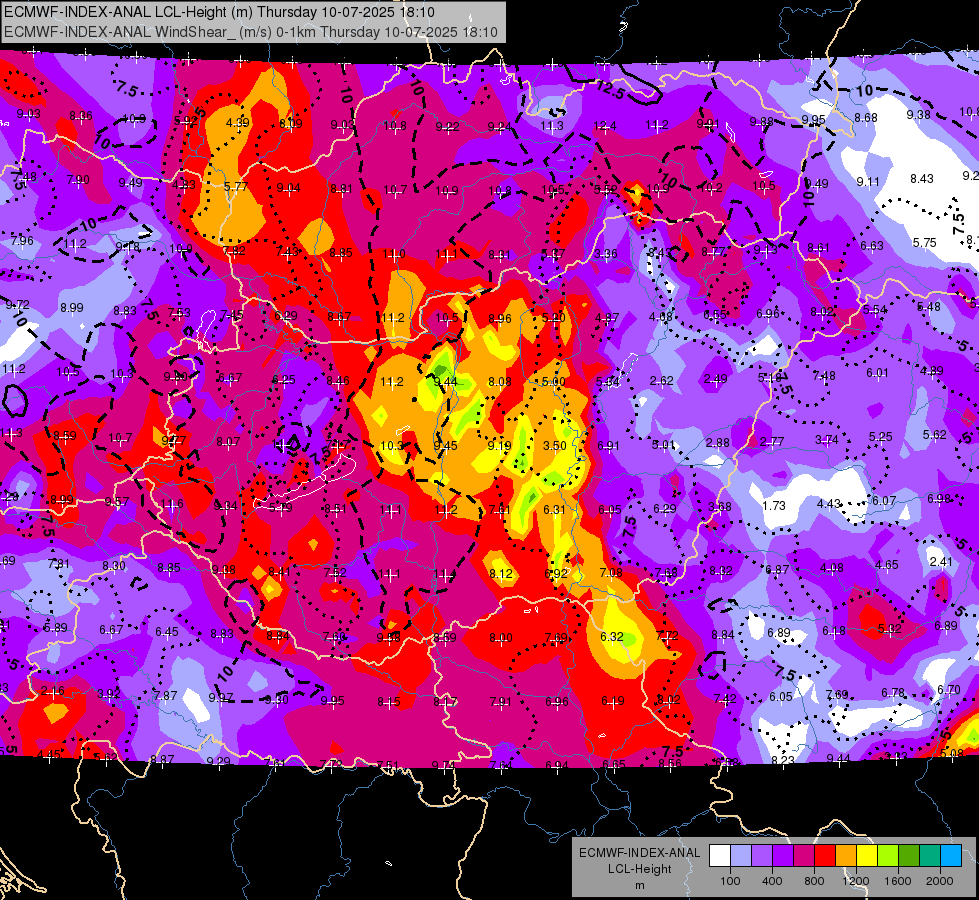Screen dimensions: 979x900
Task: Click the LCL-Height legend title text
Action: (639, 869)
